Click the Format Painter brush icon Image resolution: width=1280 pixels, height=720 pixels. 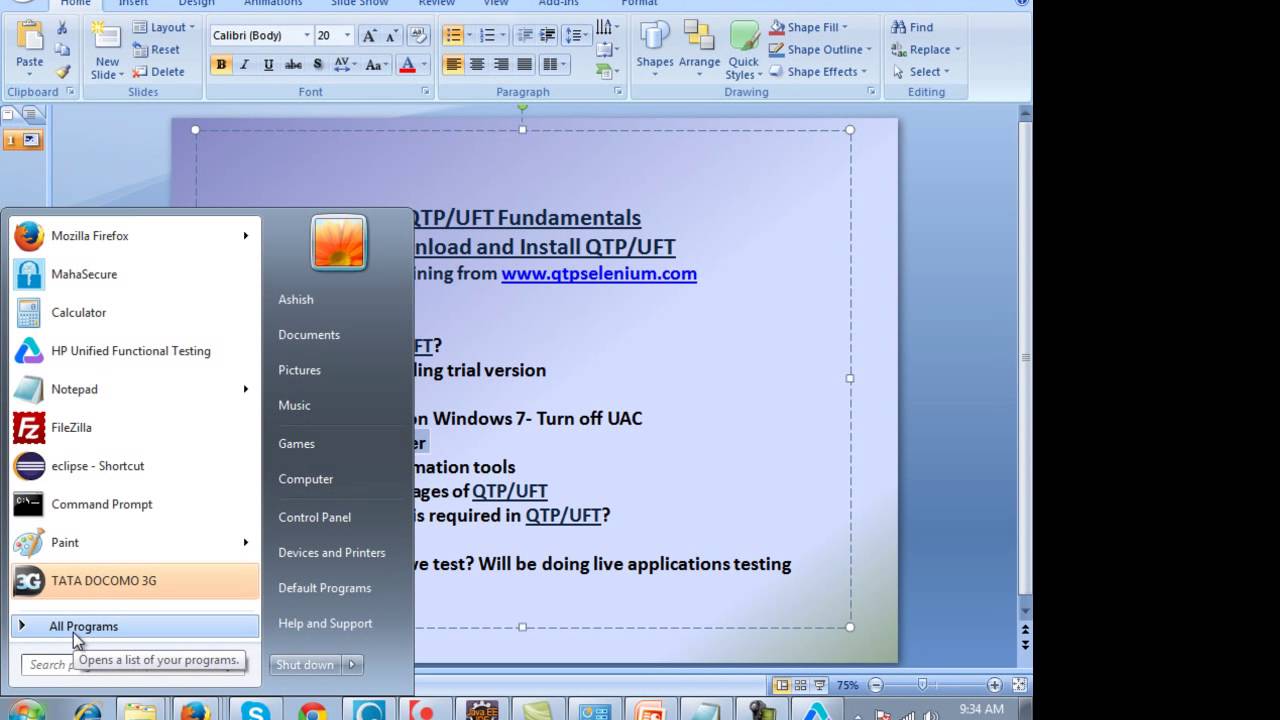[62, 72]
